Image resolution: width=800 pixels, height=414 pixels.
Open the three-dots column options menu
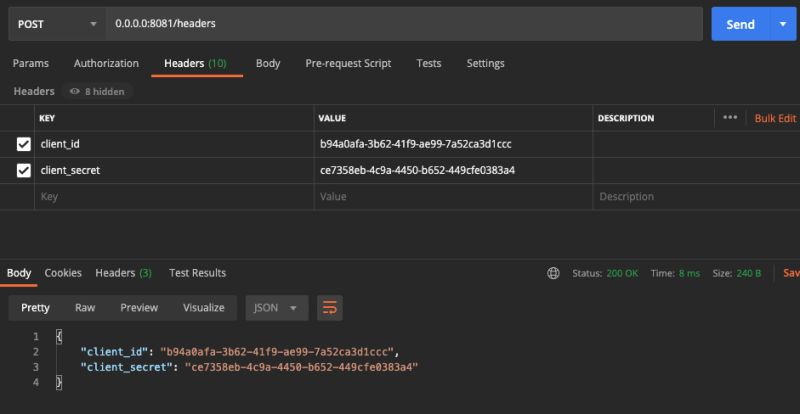tap(730, 118)
